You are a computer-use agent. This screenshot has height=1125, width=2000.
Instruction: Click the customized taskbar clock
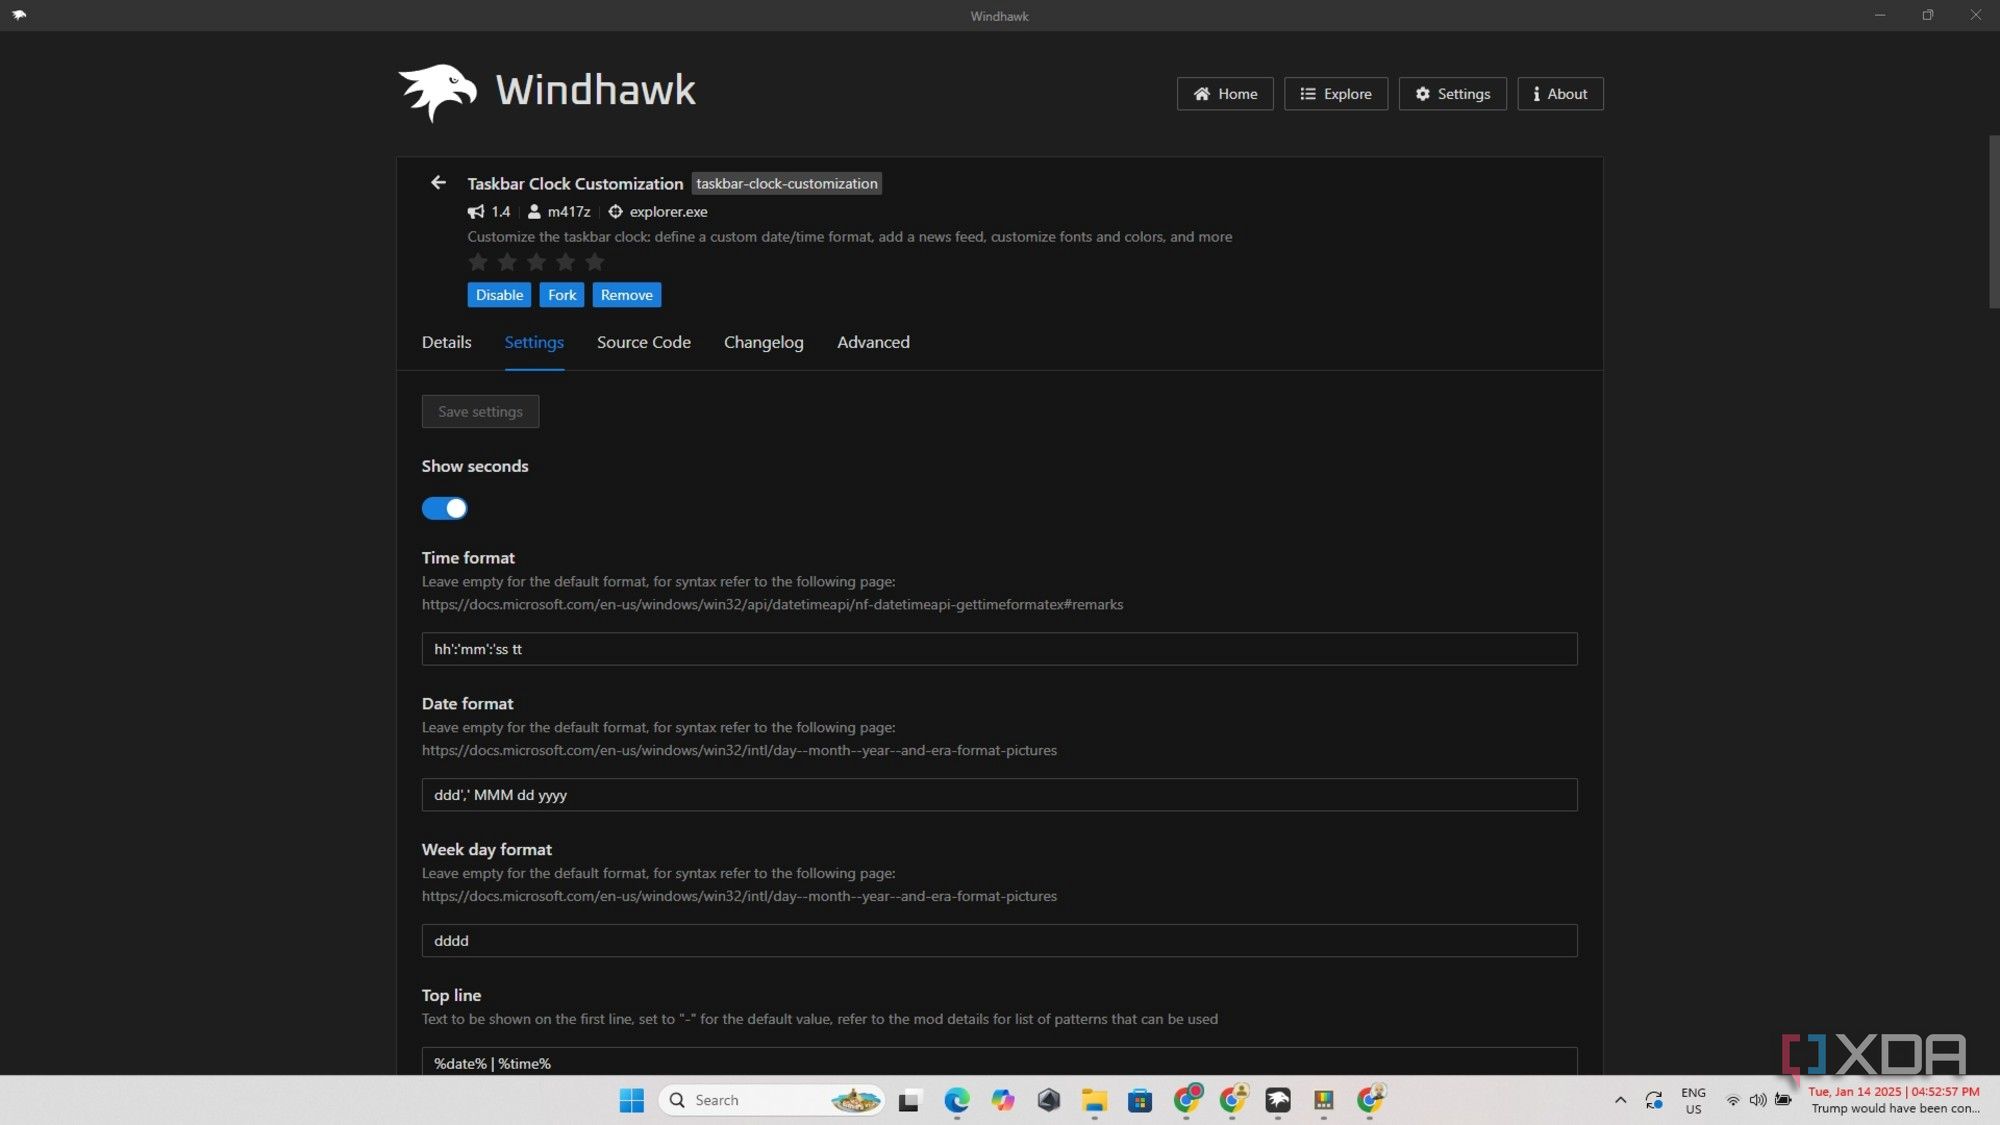(x=1894, y=1100)
